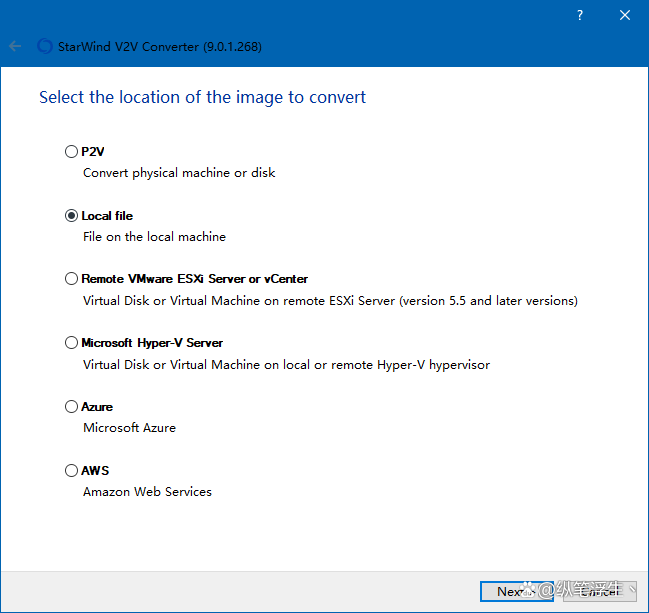Click the 'File on the local machine' description
649x613 pixels.
(154, 237)
